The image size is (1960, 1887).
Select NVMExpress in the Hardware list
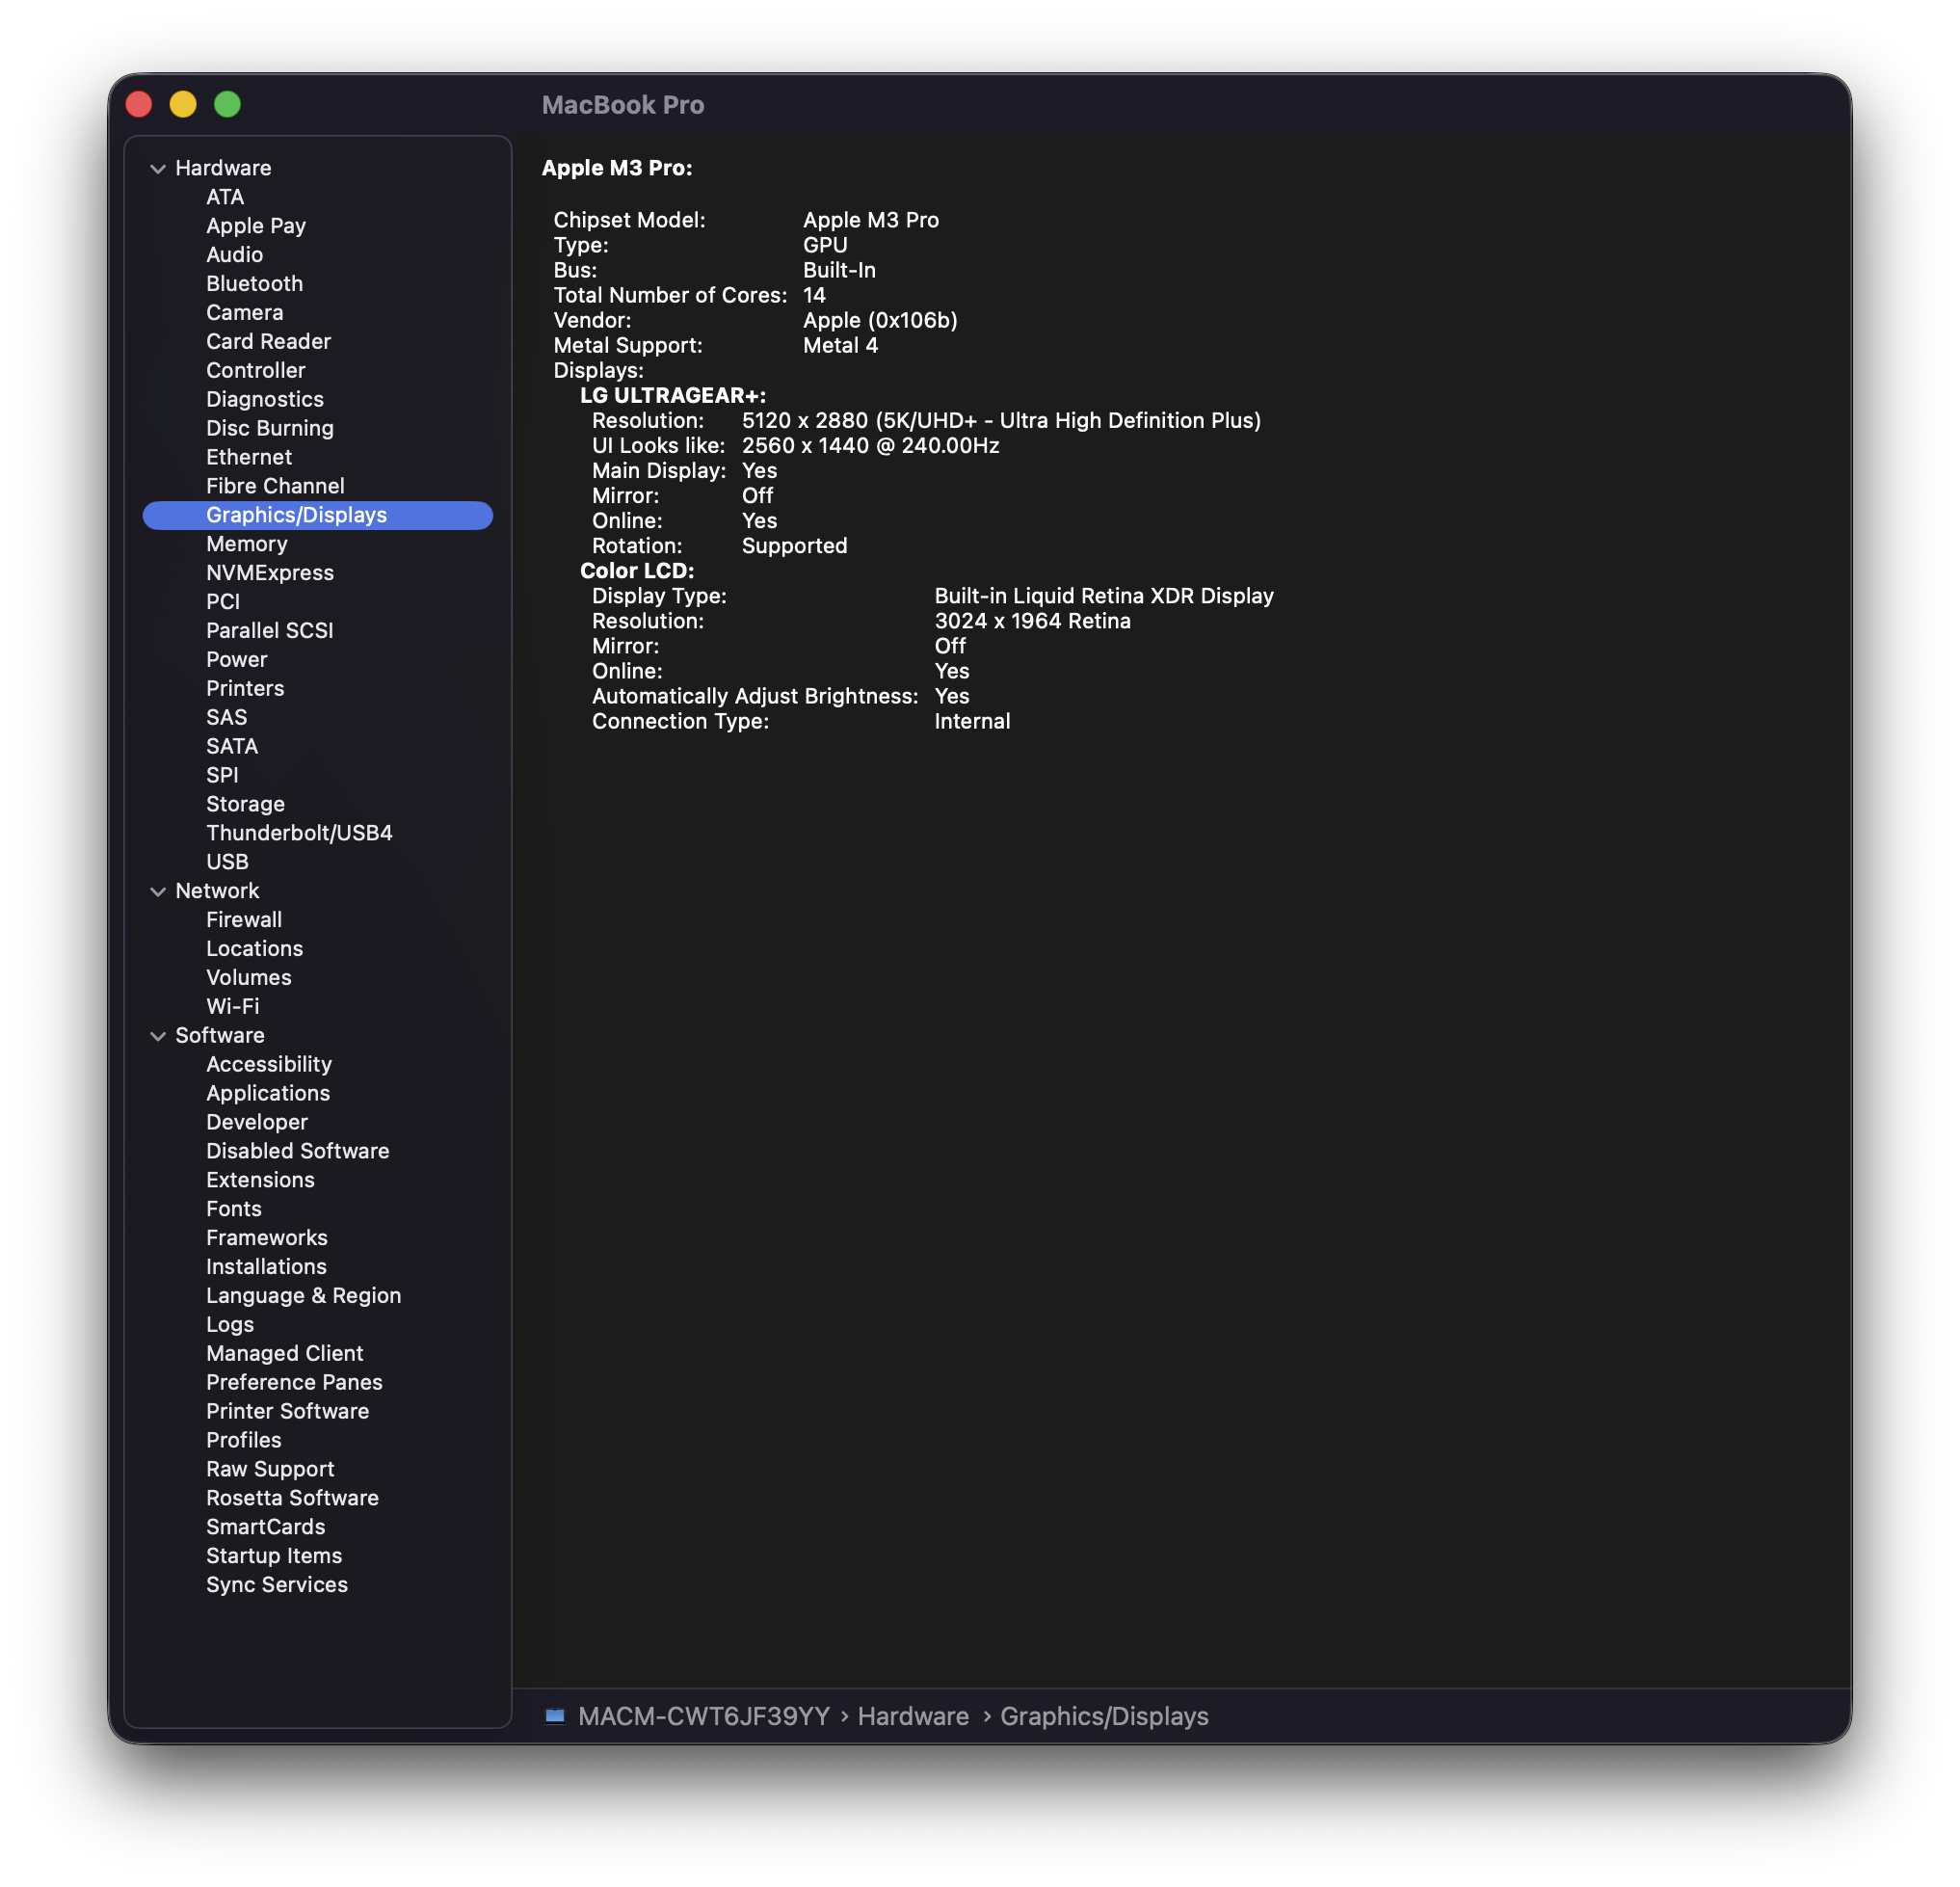click(x=269, y=573)
